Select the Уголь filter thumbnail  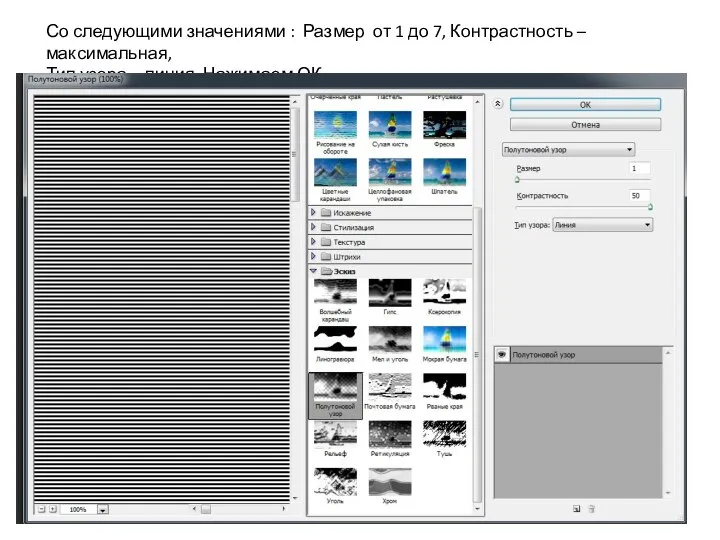click(335, 481)
